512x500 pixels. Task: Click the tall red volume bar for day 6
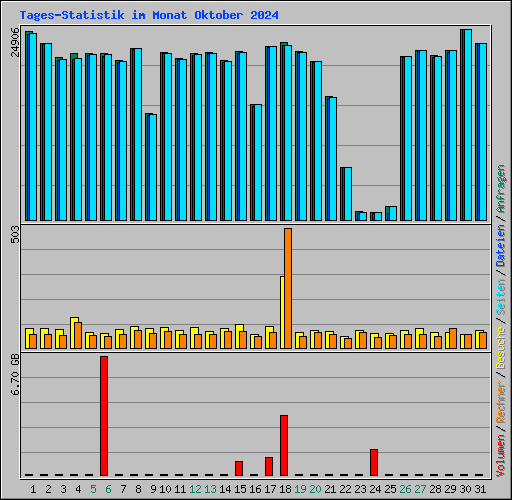point(104,416)
